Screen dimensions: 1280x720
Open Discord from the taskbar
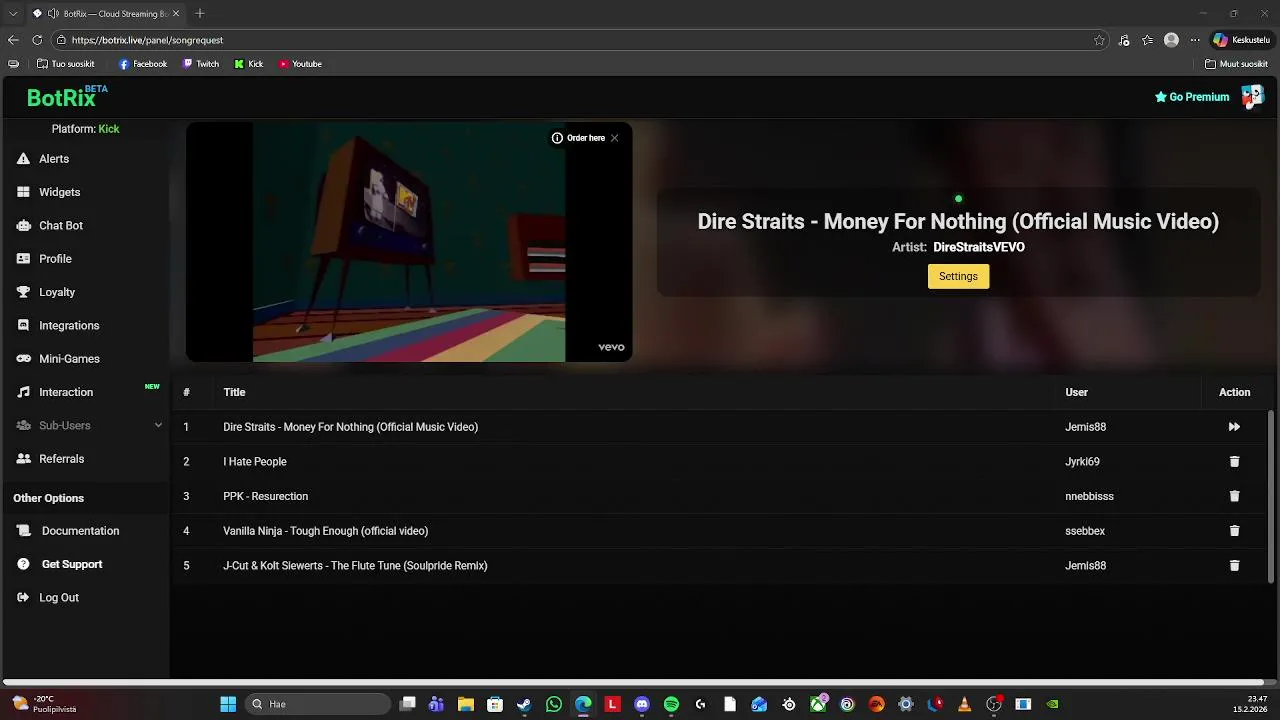[642, 704]
